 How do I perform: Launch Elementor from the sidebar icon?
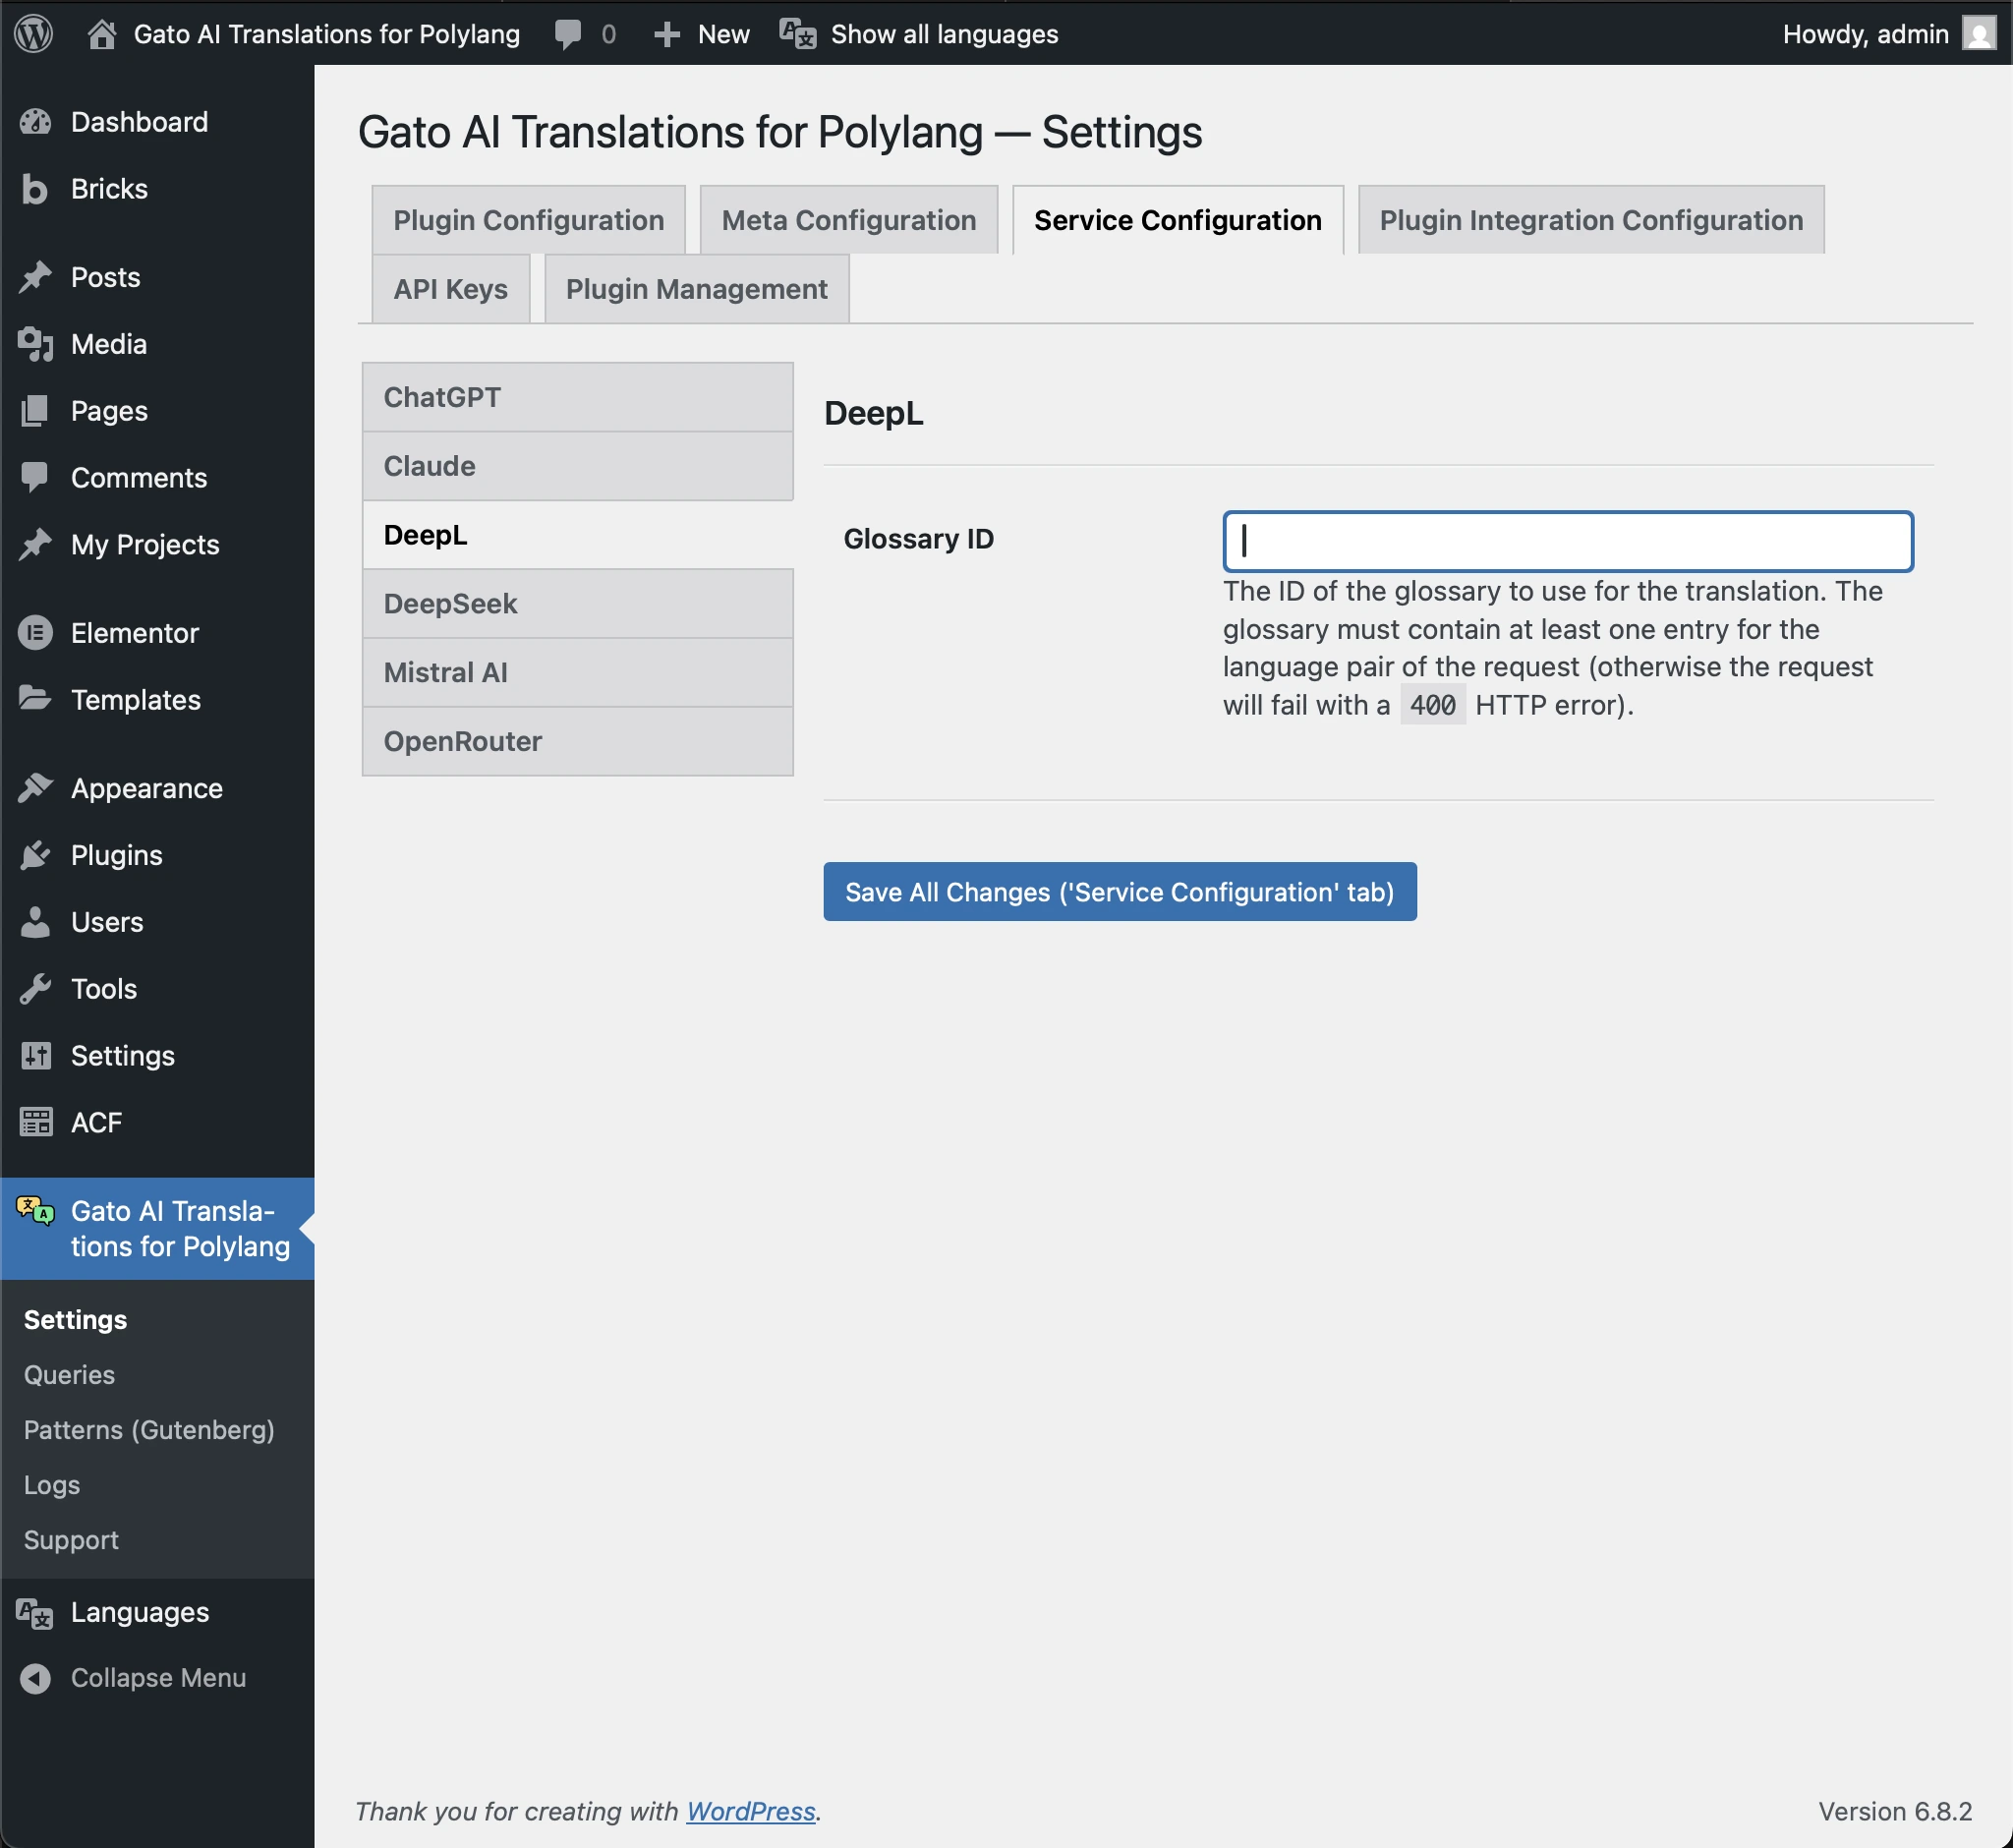[x=36, y=632]
